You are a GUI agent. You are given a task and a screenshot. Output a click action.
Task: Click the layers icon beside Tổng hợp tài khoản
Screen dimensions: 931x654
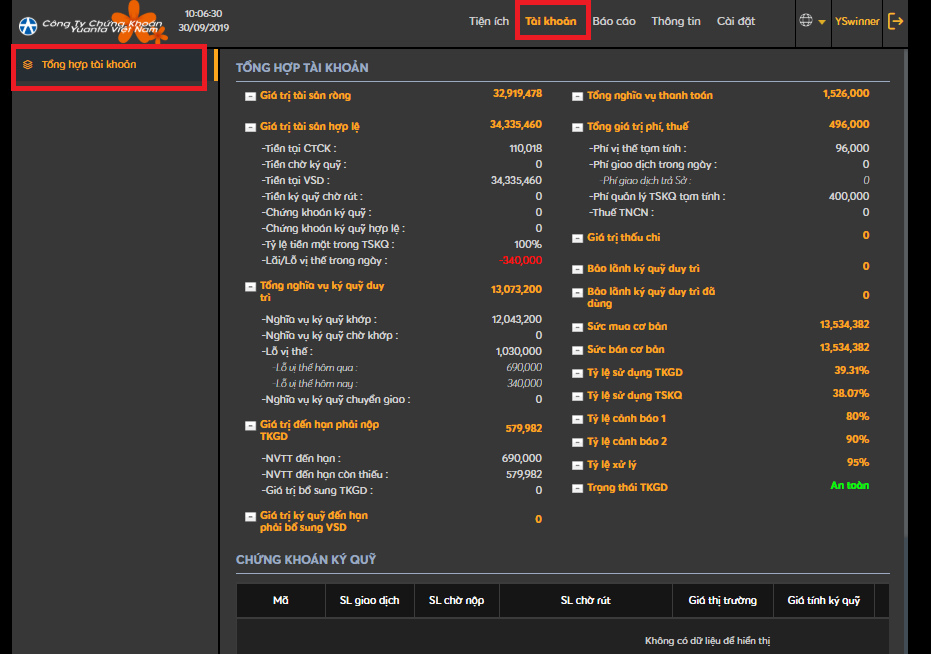(x=28, y=65)
